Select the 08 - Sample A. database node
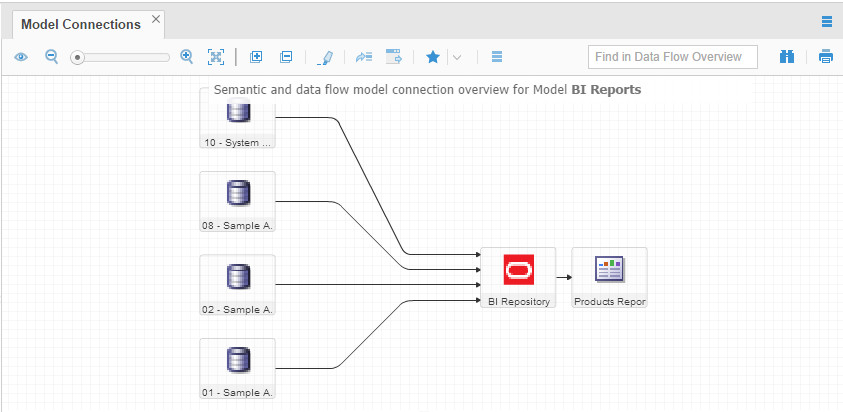Screen dimensions: 843x412 pyautogui.click(x=238, y=202)
